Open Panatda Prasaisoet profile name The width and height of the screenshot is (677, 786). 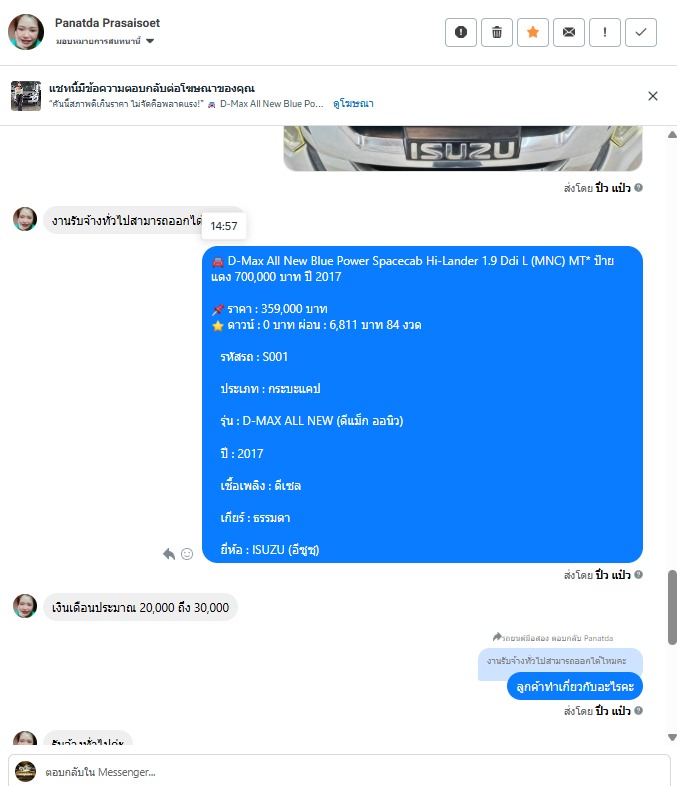click(107, 23)
